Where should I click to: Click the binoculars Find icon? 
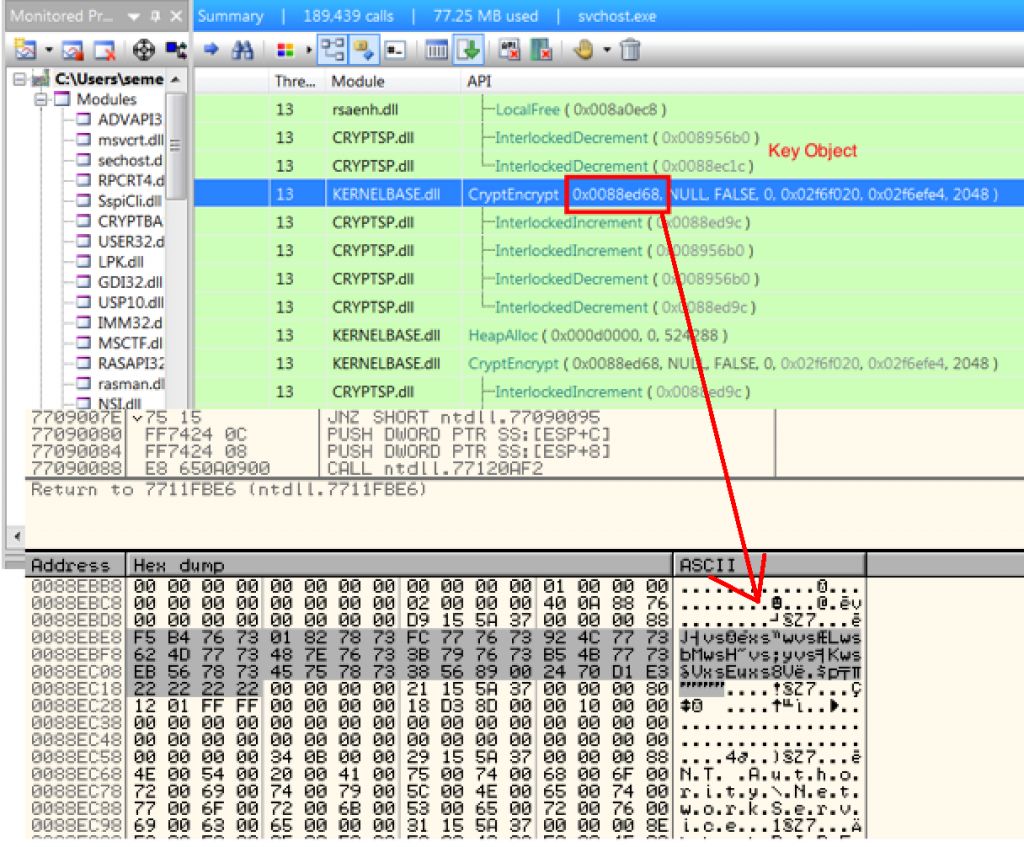tap(242, 49)
